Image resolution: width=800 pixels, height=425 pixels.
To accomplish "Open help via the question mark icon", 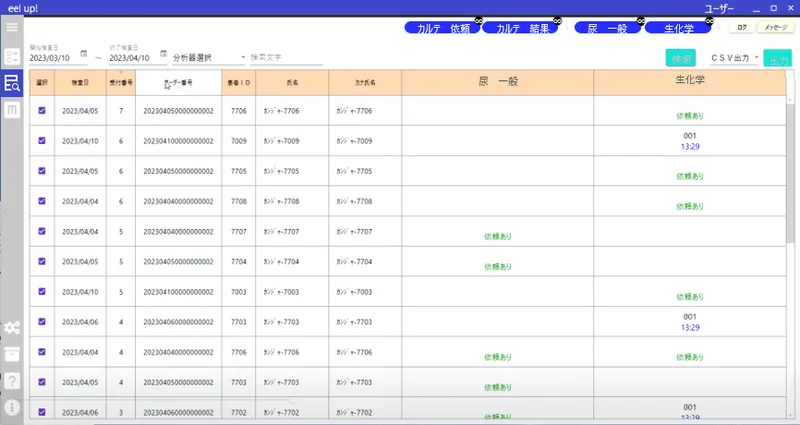I will point(13,381).
